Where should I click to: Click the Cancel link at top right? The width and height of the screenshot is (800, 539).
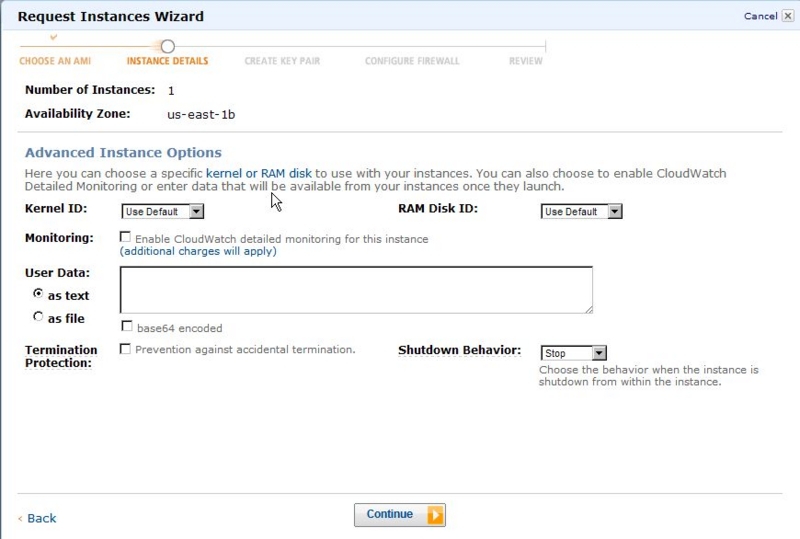point(760,16)
